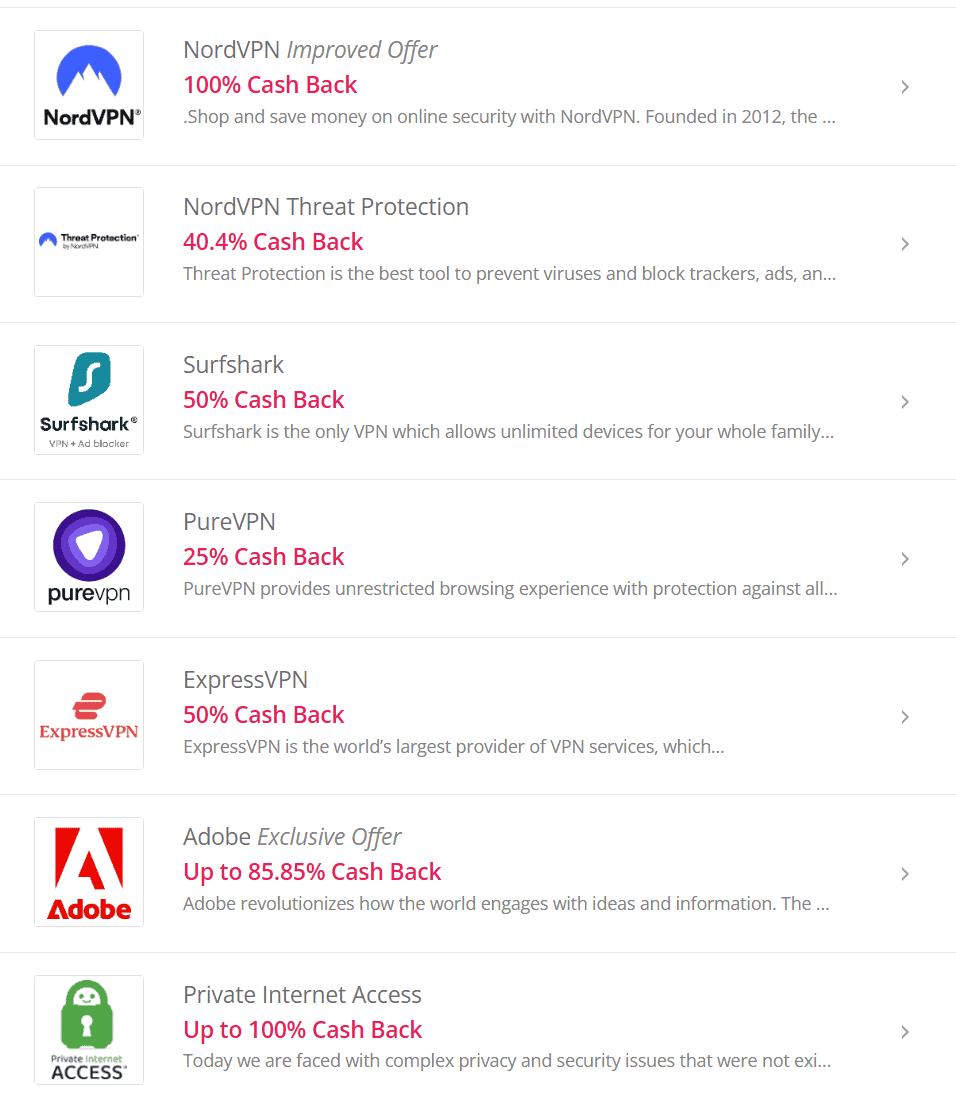The height and width of the screenshot is (1105, 956).
Task: Select the PureVPN 25% Cash Back link
Action: pyautogui.click(x=264, y=557)
